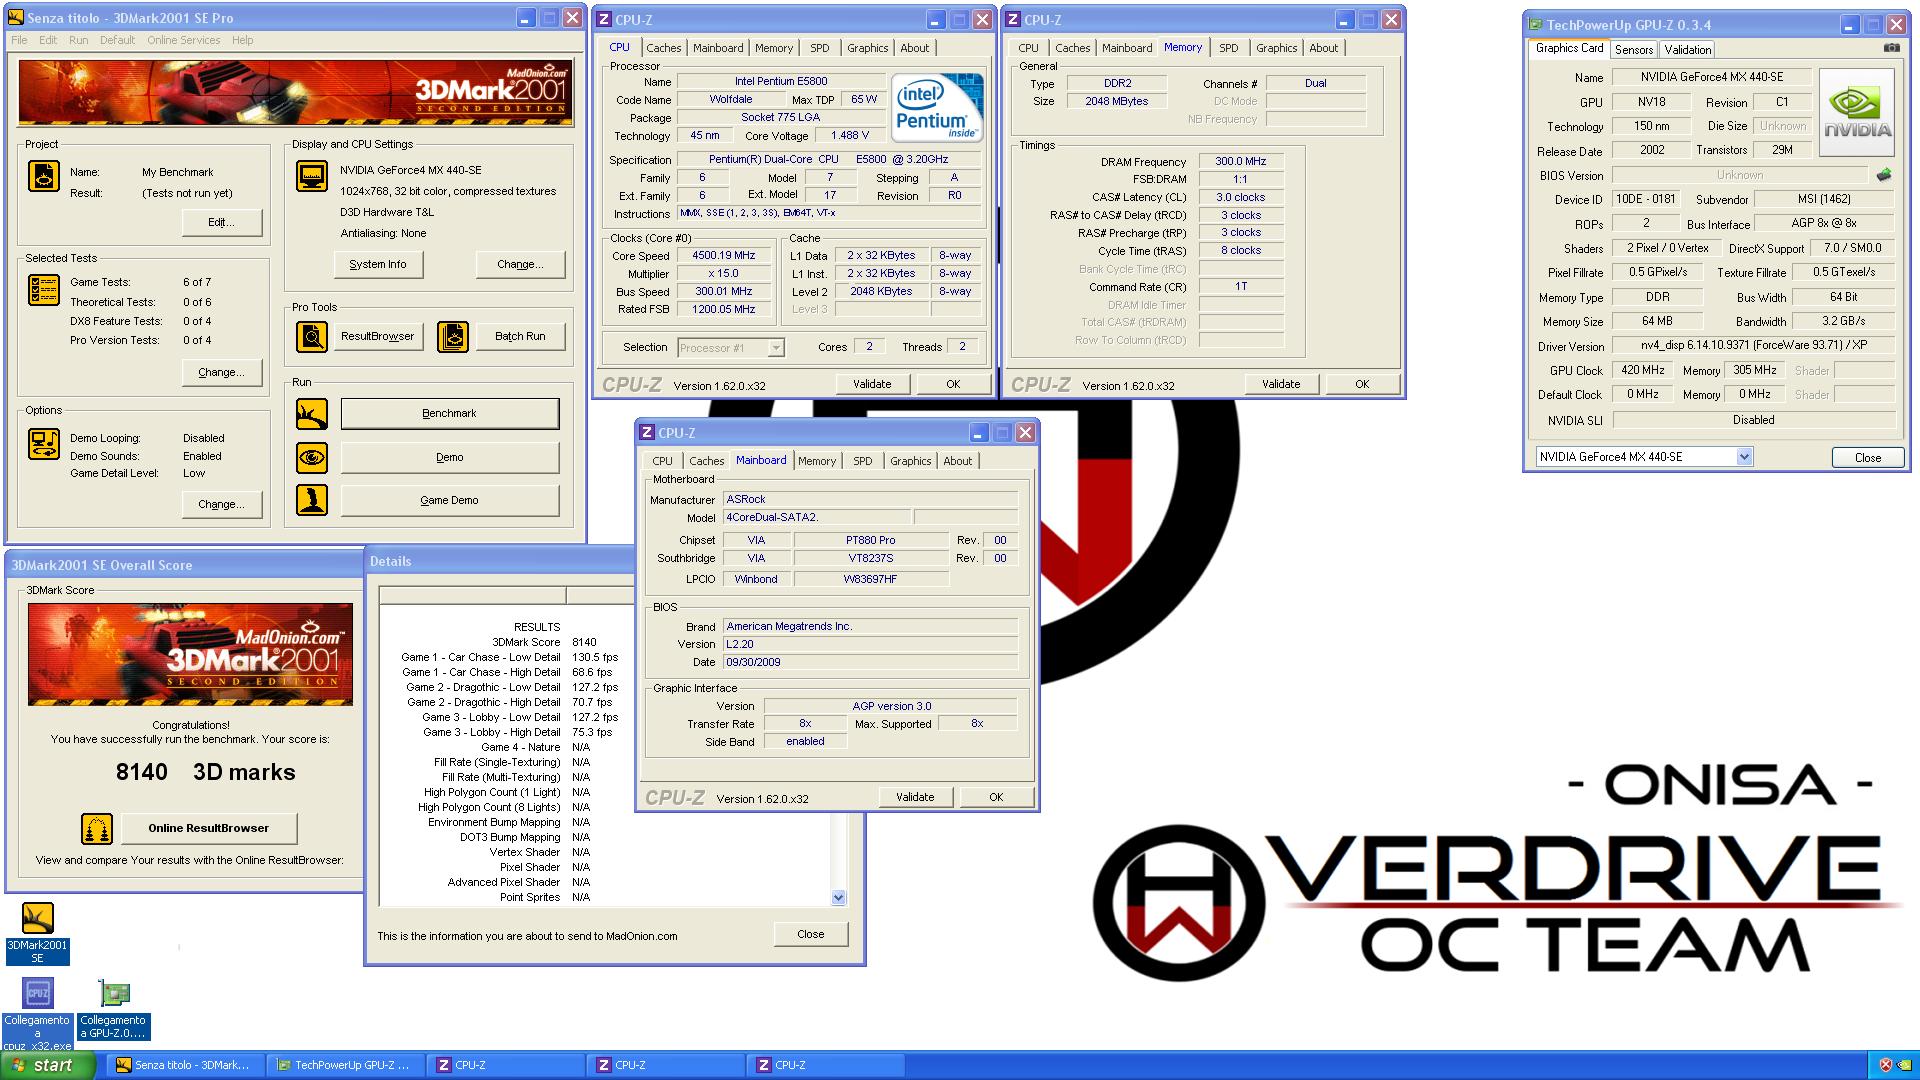The image size is (1920, 1080).
Task: Click the Online ResultBrowser button
Action: (209, 829)
